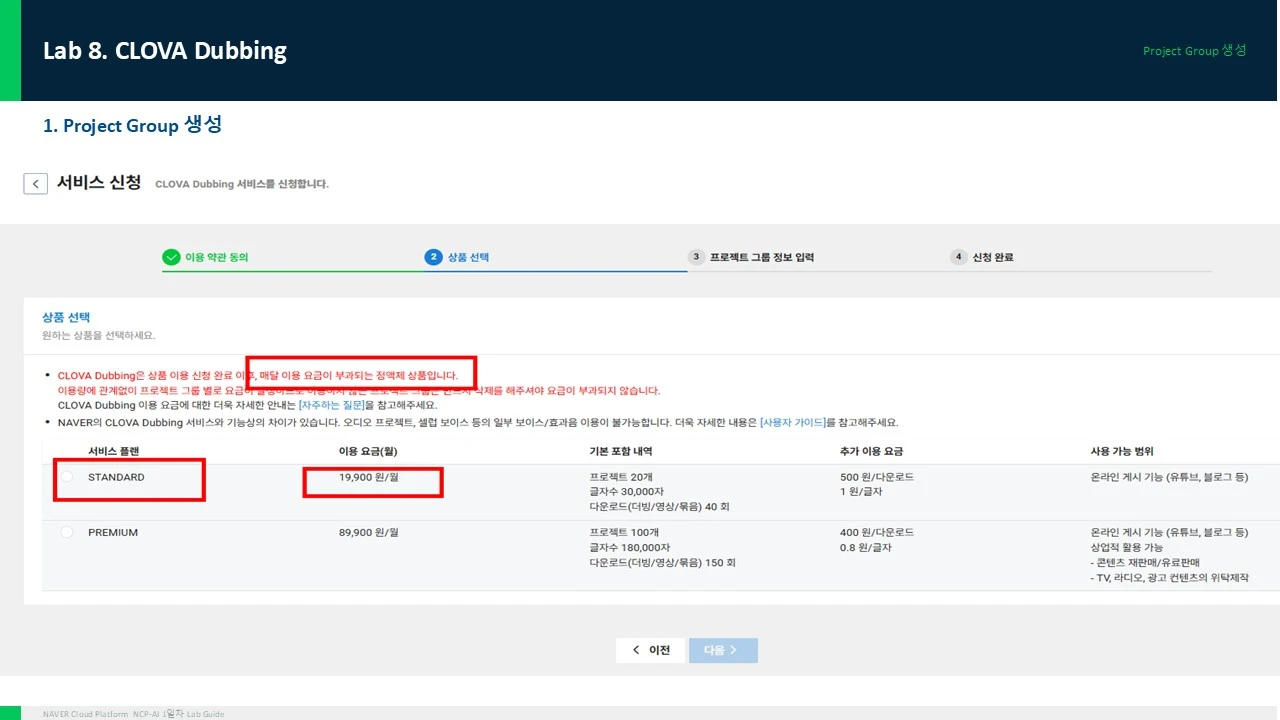Click the green Project Group 생성 header label
This screenshot has width=1280, height=720.
pos(1195,50)
